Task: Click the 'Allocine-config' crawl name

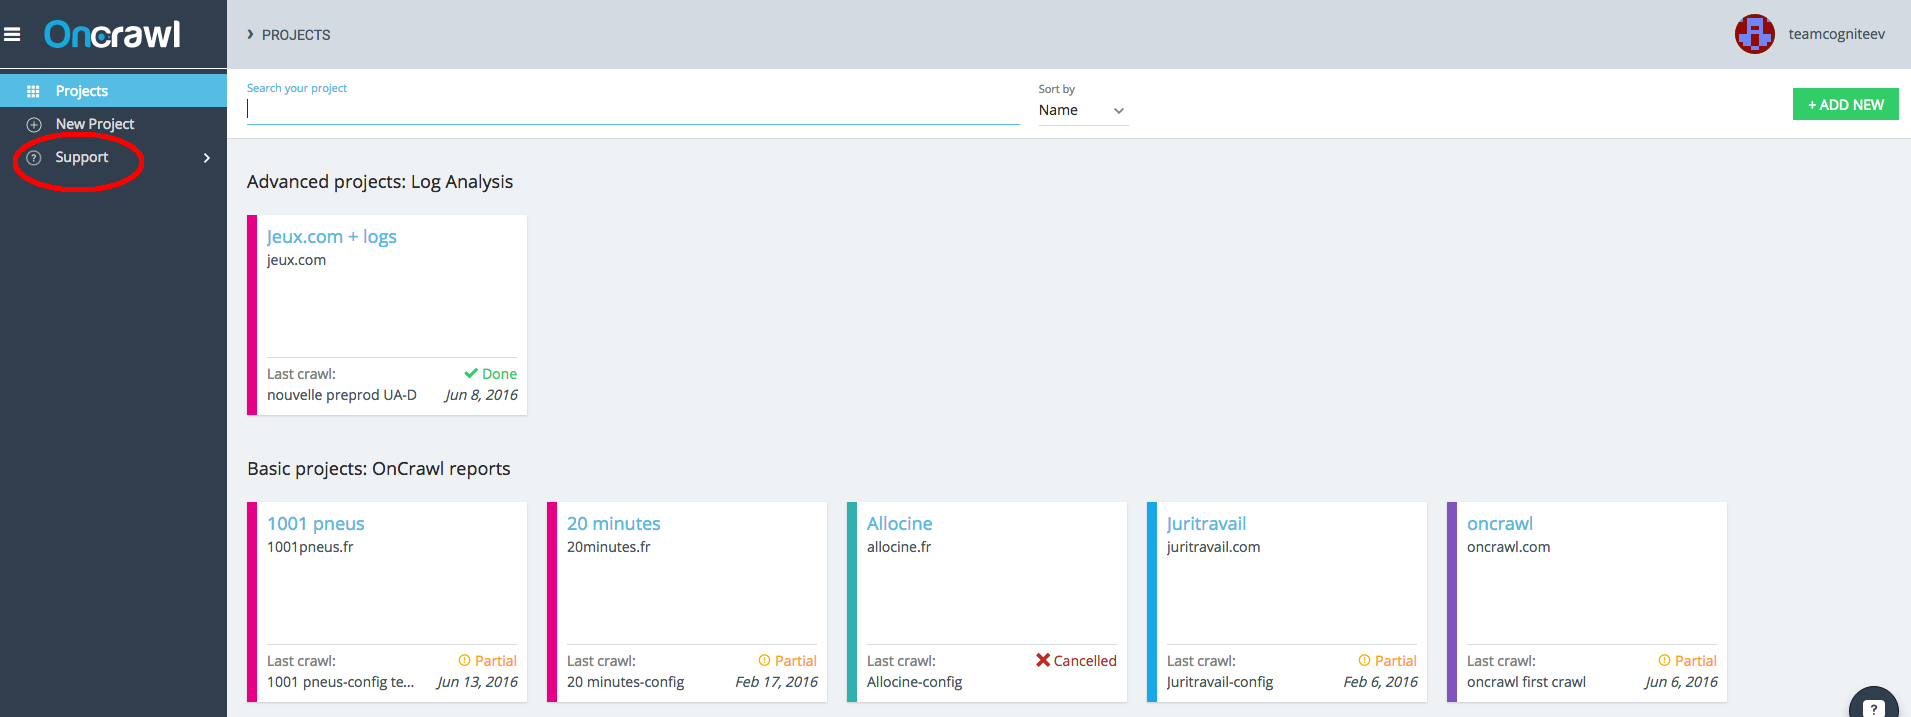Action: click(914, 682)
